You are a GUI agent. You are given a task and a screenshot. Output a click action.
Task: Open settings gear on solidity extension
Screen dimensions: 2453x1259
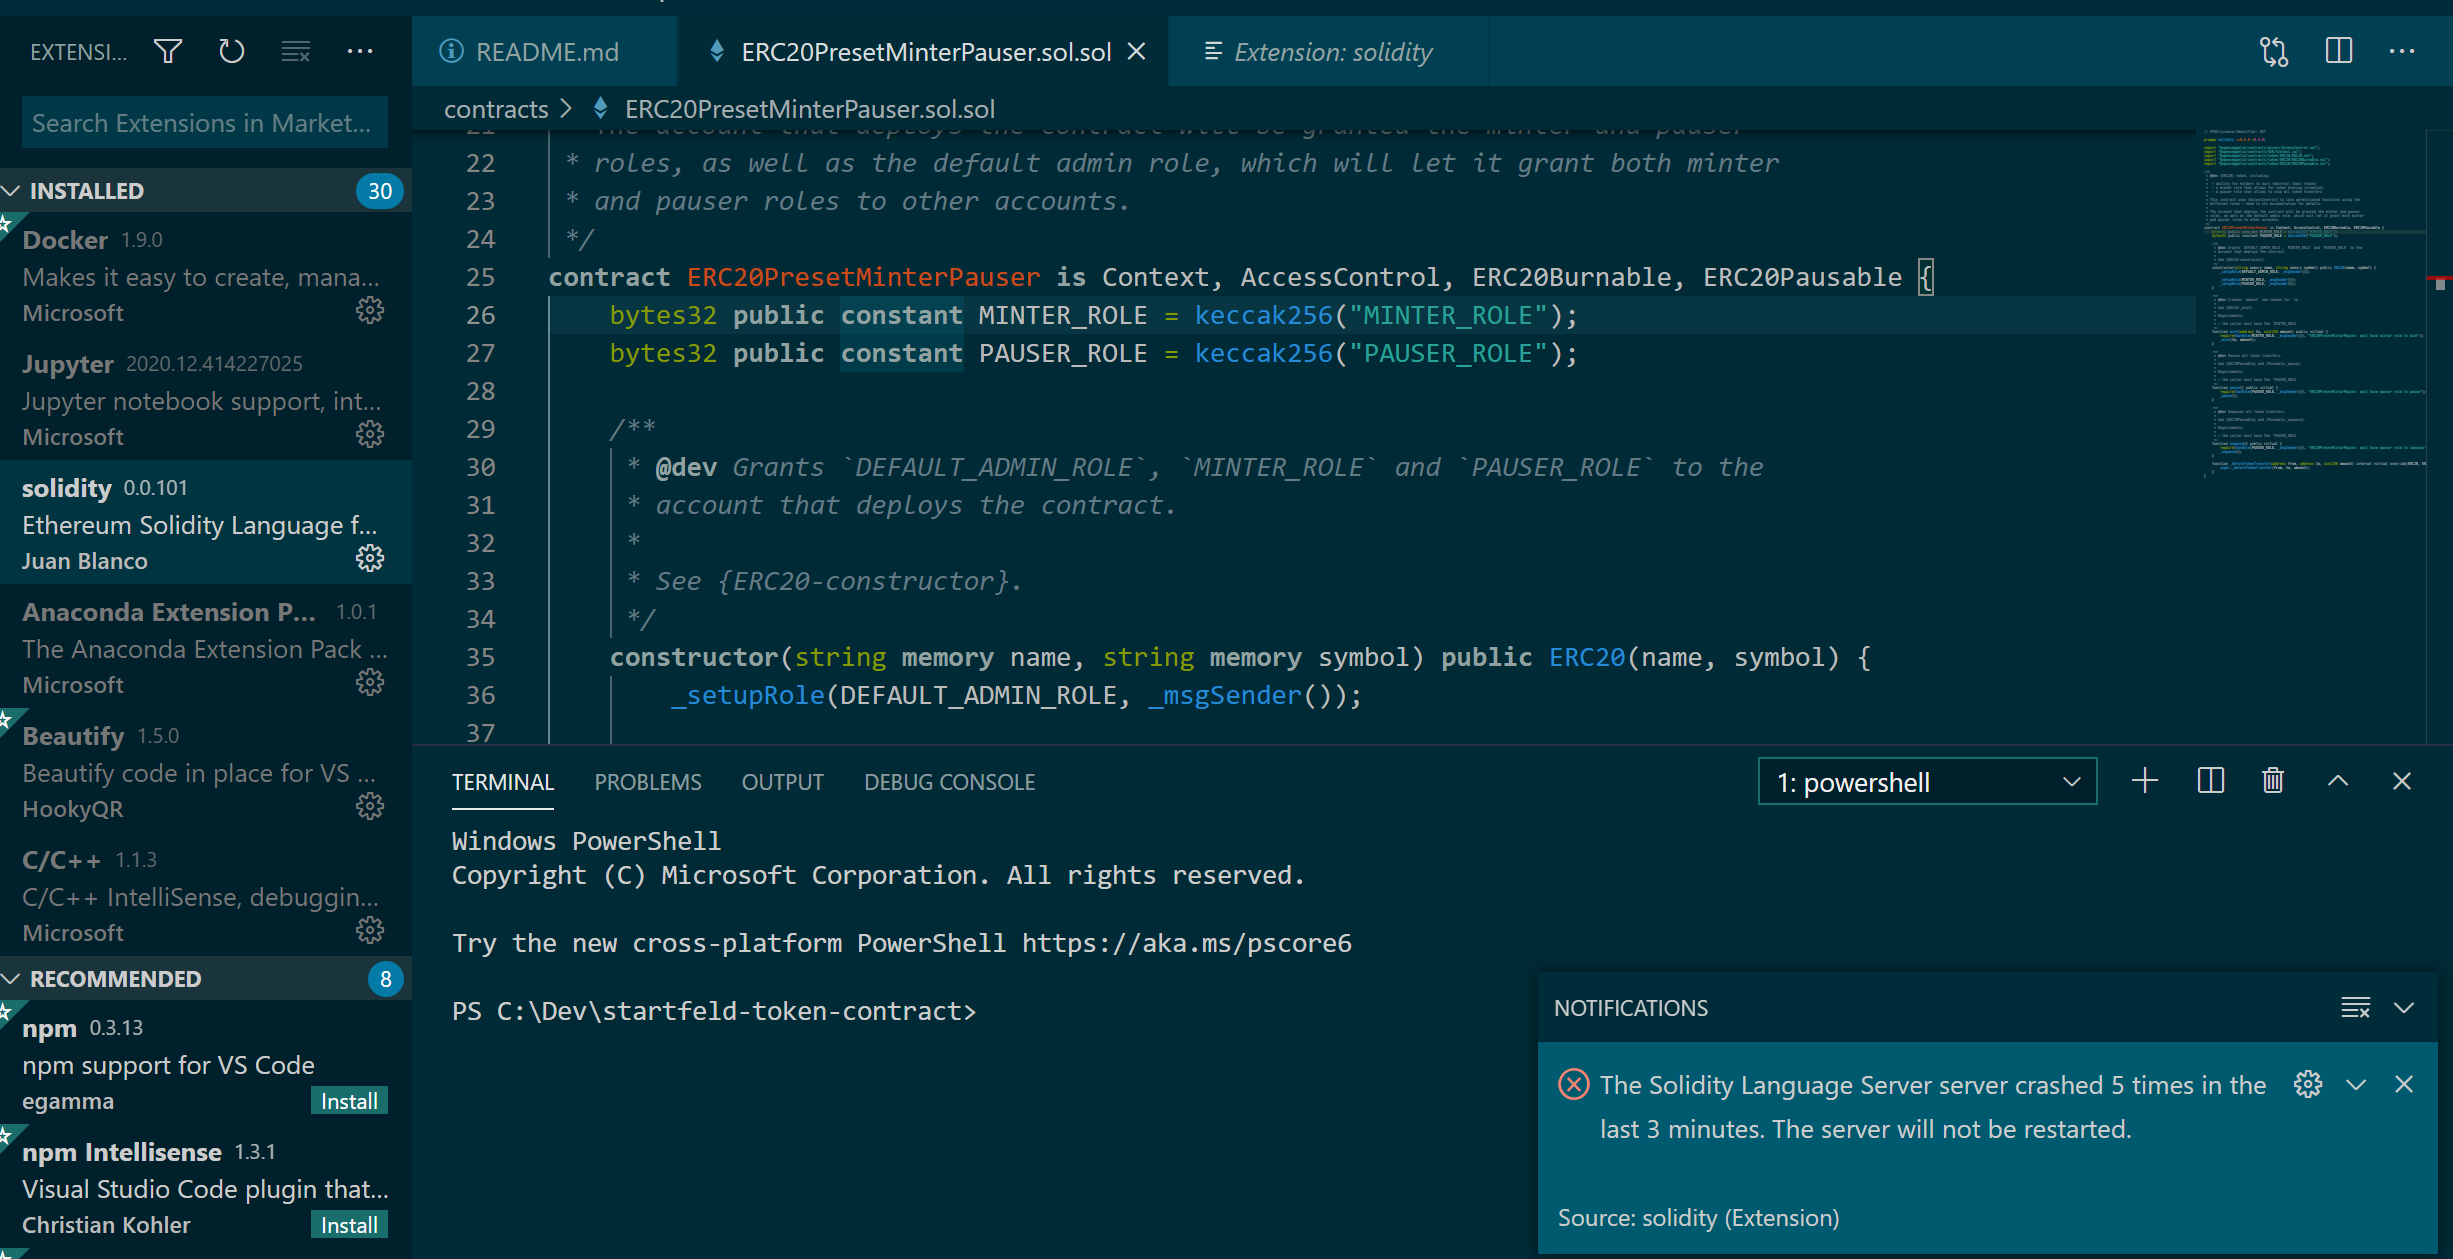click(x=369, y=558)
